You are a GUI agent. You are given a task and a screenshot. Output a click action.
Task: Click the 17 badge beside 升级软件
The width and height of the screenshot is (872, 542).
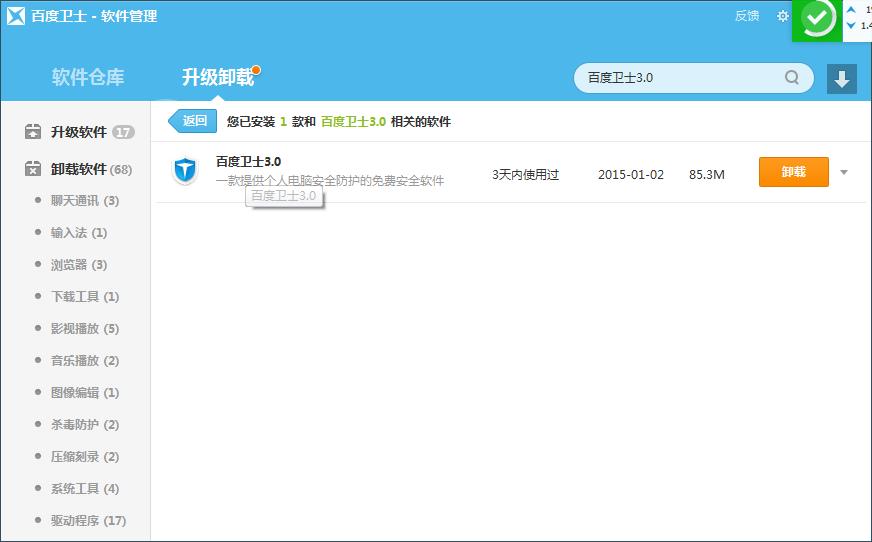pyautogui.click(x=123, y=132)
